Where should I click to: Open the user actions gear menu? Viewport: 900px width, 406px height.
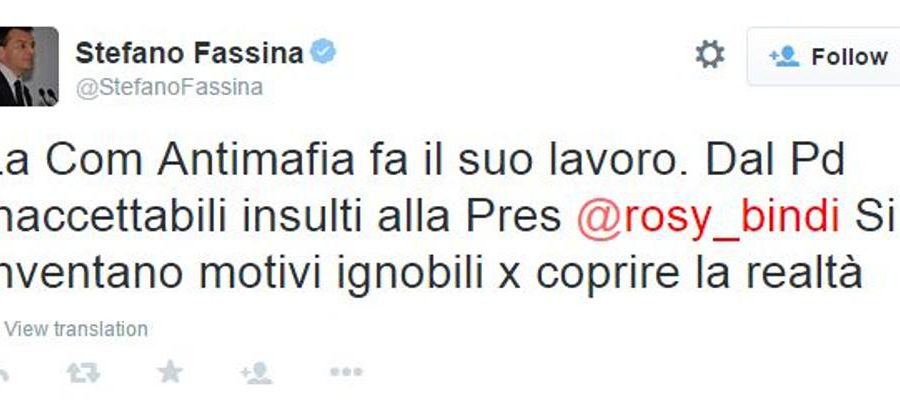pos(710,56)
